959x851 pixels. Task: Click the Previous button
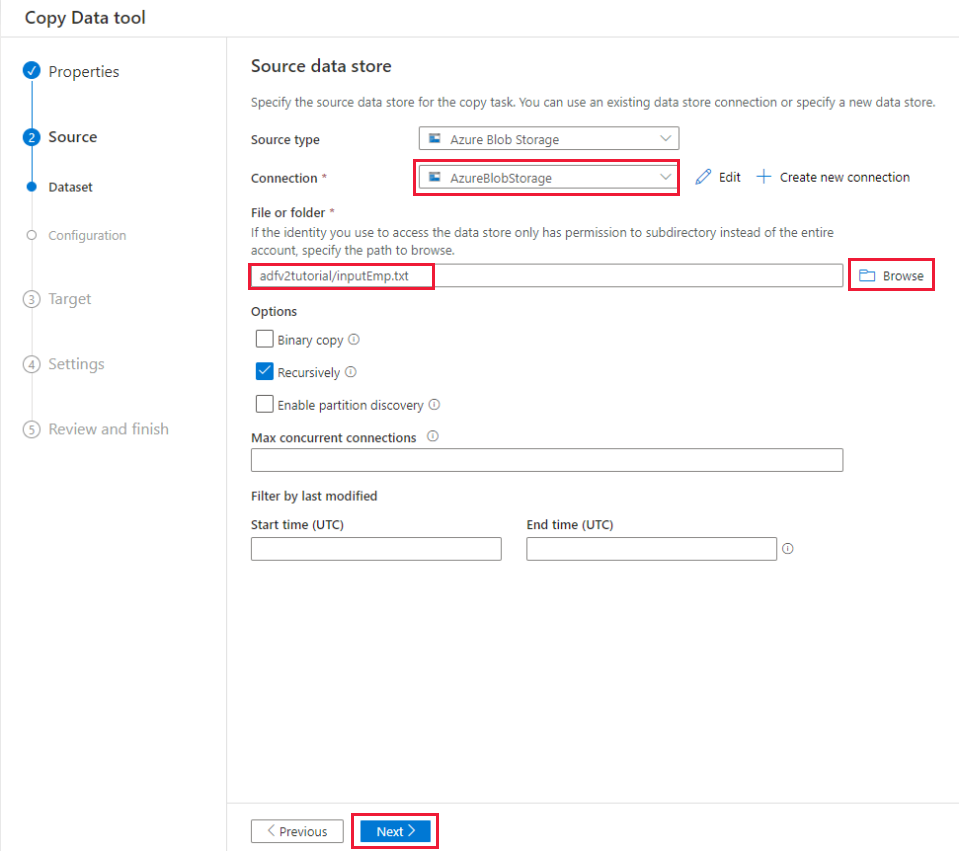click(x=297, y=831)
